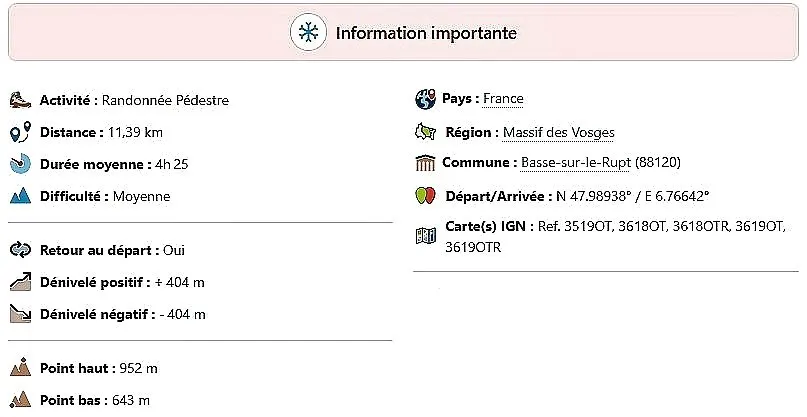Click the Distance route pin icon
Viewport: 807px width, 417px height.
20,133
